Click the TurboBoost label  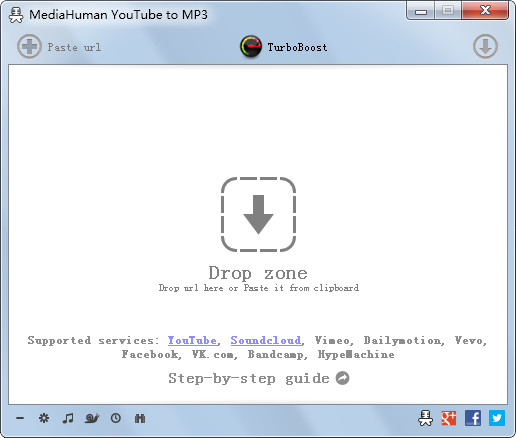coord(297,47)
